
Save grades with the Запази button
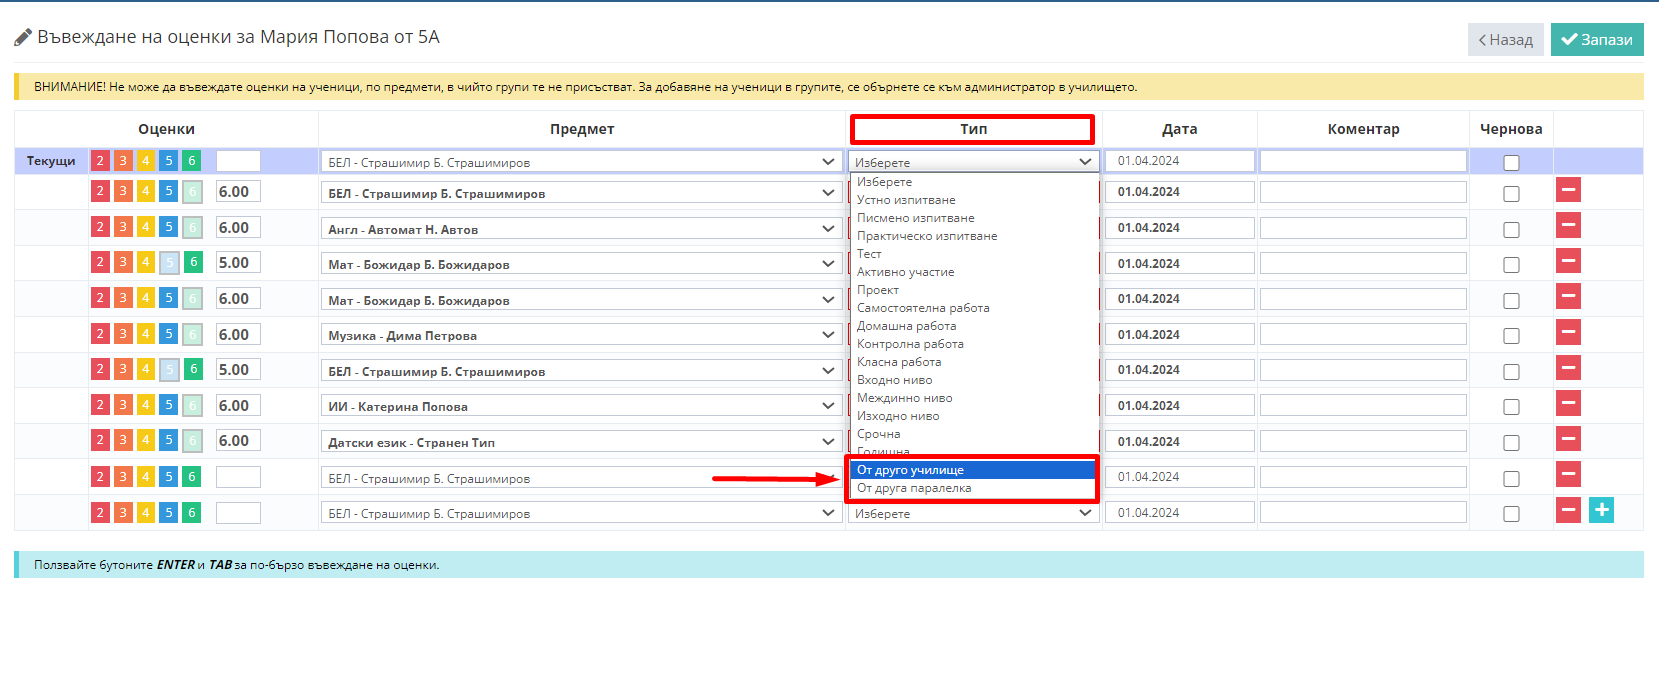(1597, 40)
